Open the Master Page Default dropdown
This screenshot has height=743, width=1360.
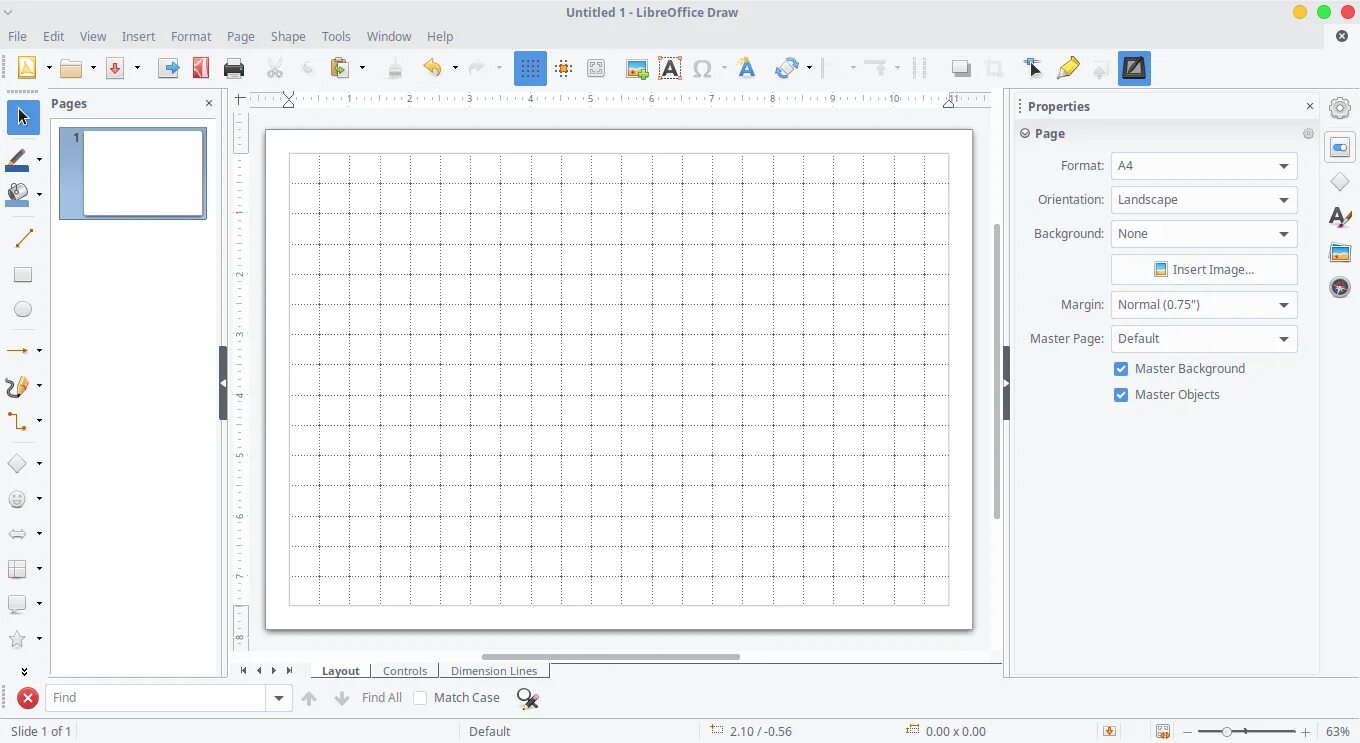pyautogui.click(x=1204, y=339)
